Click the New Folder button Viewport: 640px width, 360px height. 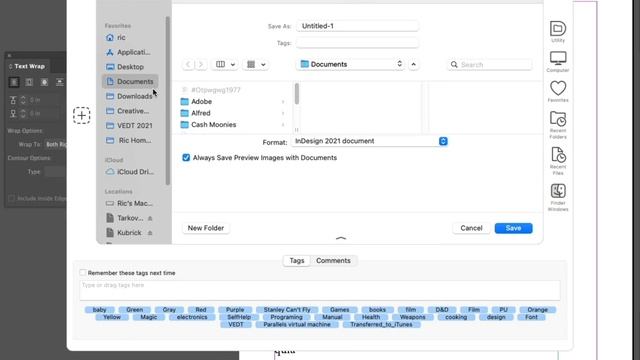pyautogui.click(x=206, y=228)
